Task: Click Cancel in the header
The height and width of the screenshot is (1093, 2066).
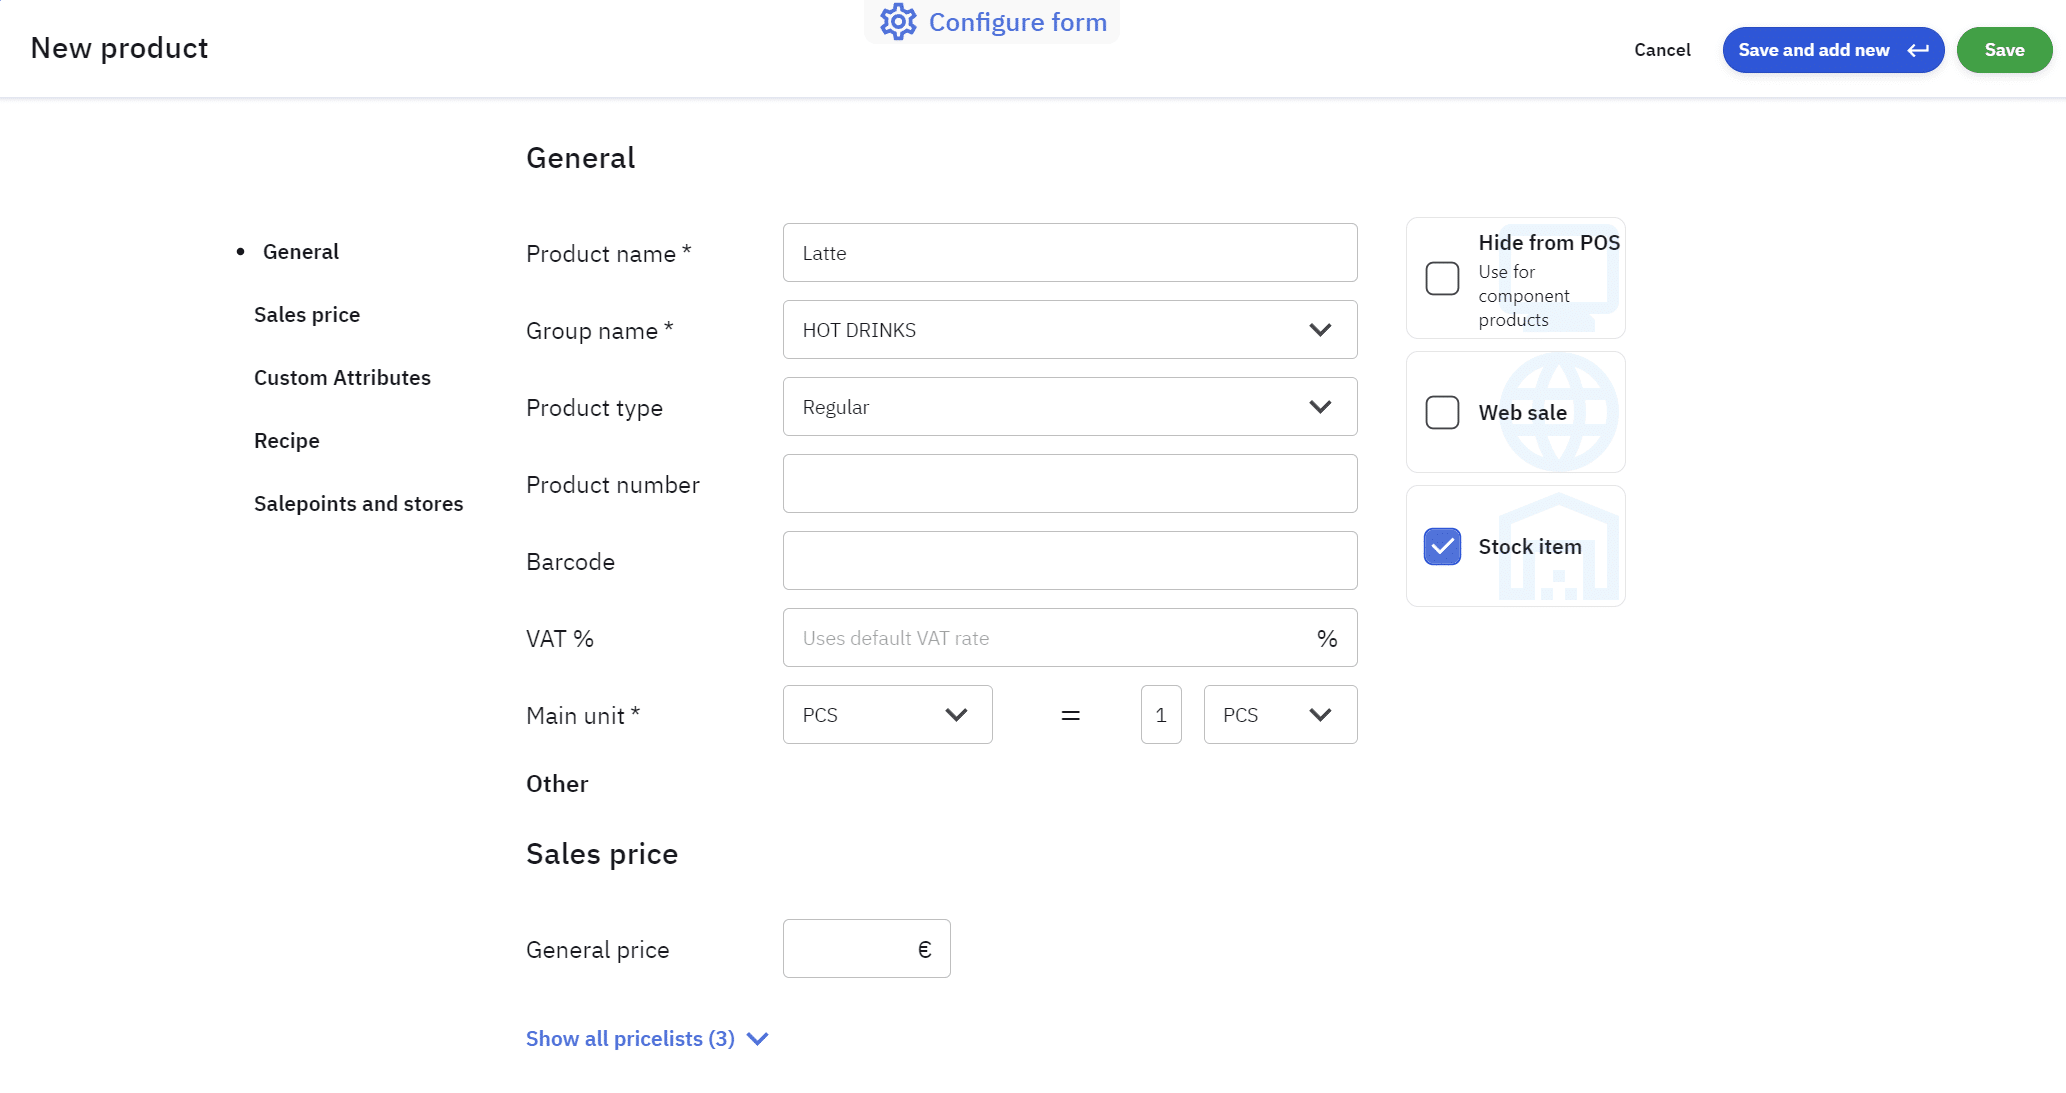Action: tap(1661, 50)
